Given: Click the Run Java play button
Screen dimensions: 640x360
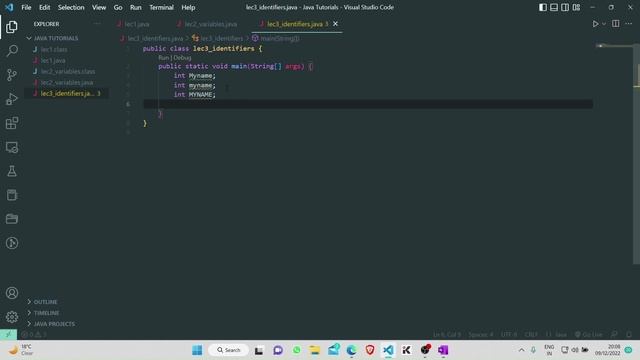Looking at the screenshot, I should [596, 24].
